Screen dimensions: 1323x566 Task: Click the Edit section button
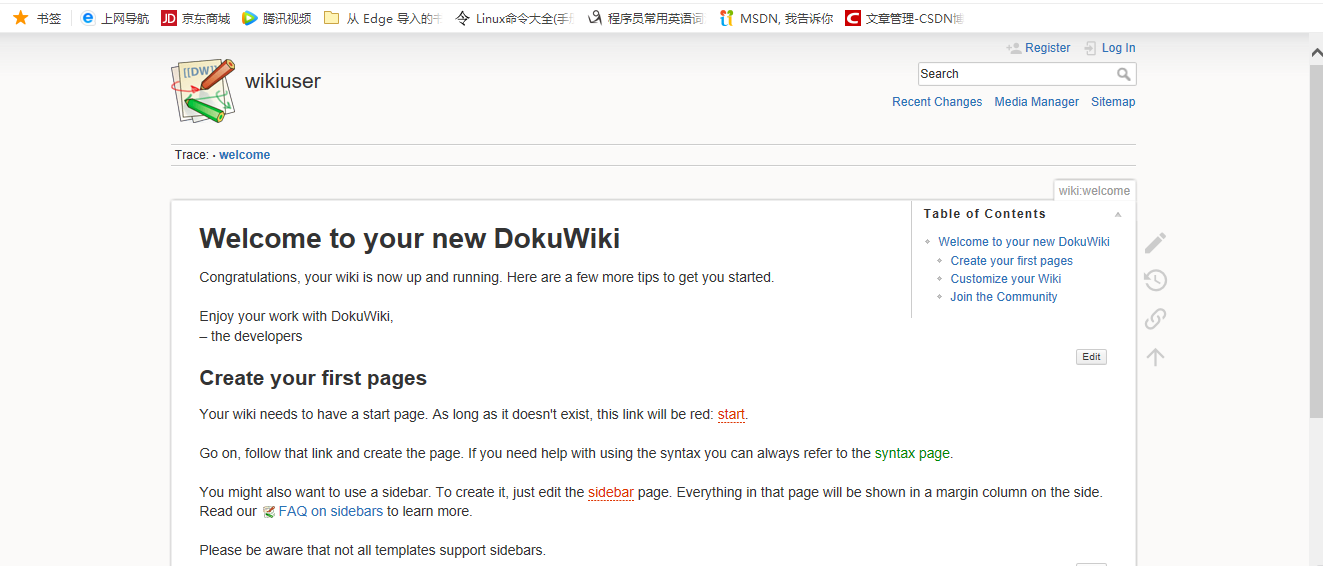tap(1091, 357)
